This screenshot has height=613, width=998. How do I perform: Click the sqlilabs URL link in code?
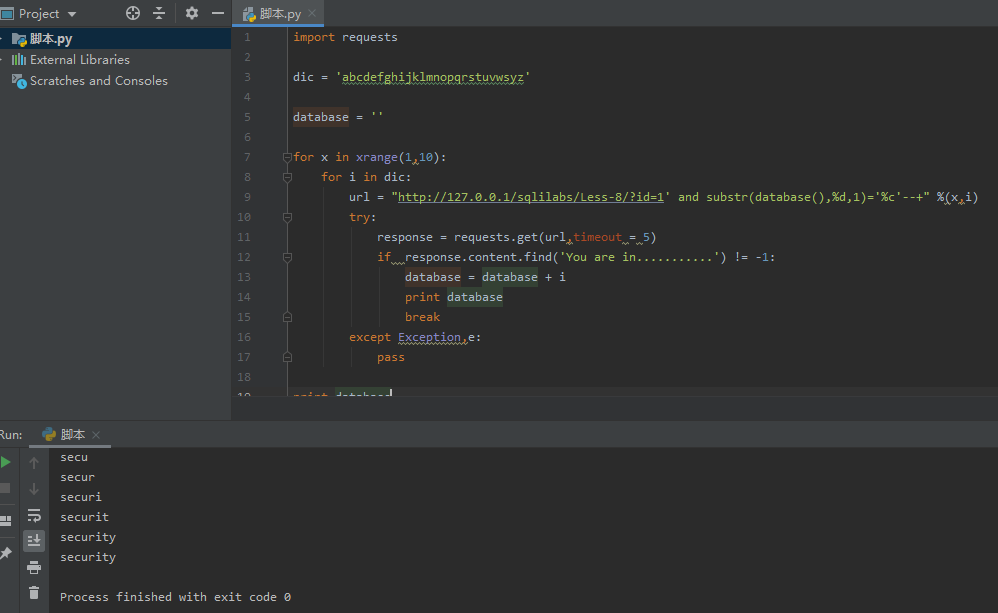[x=530, y=197]
